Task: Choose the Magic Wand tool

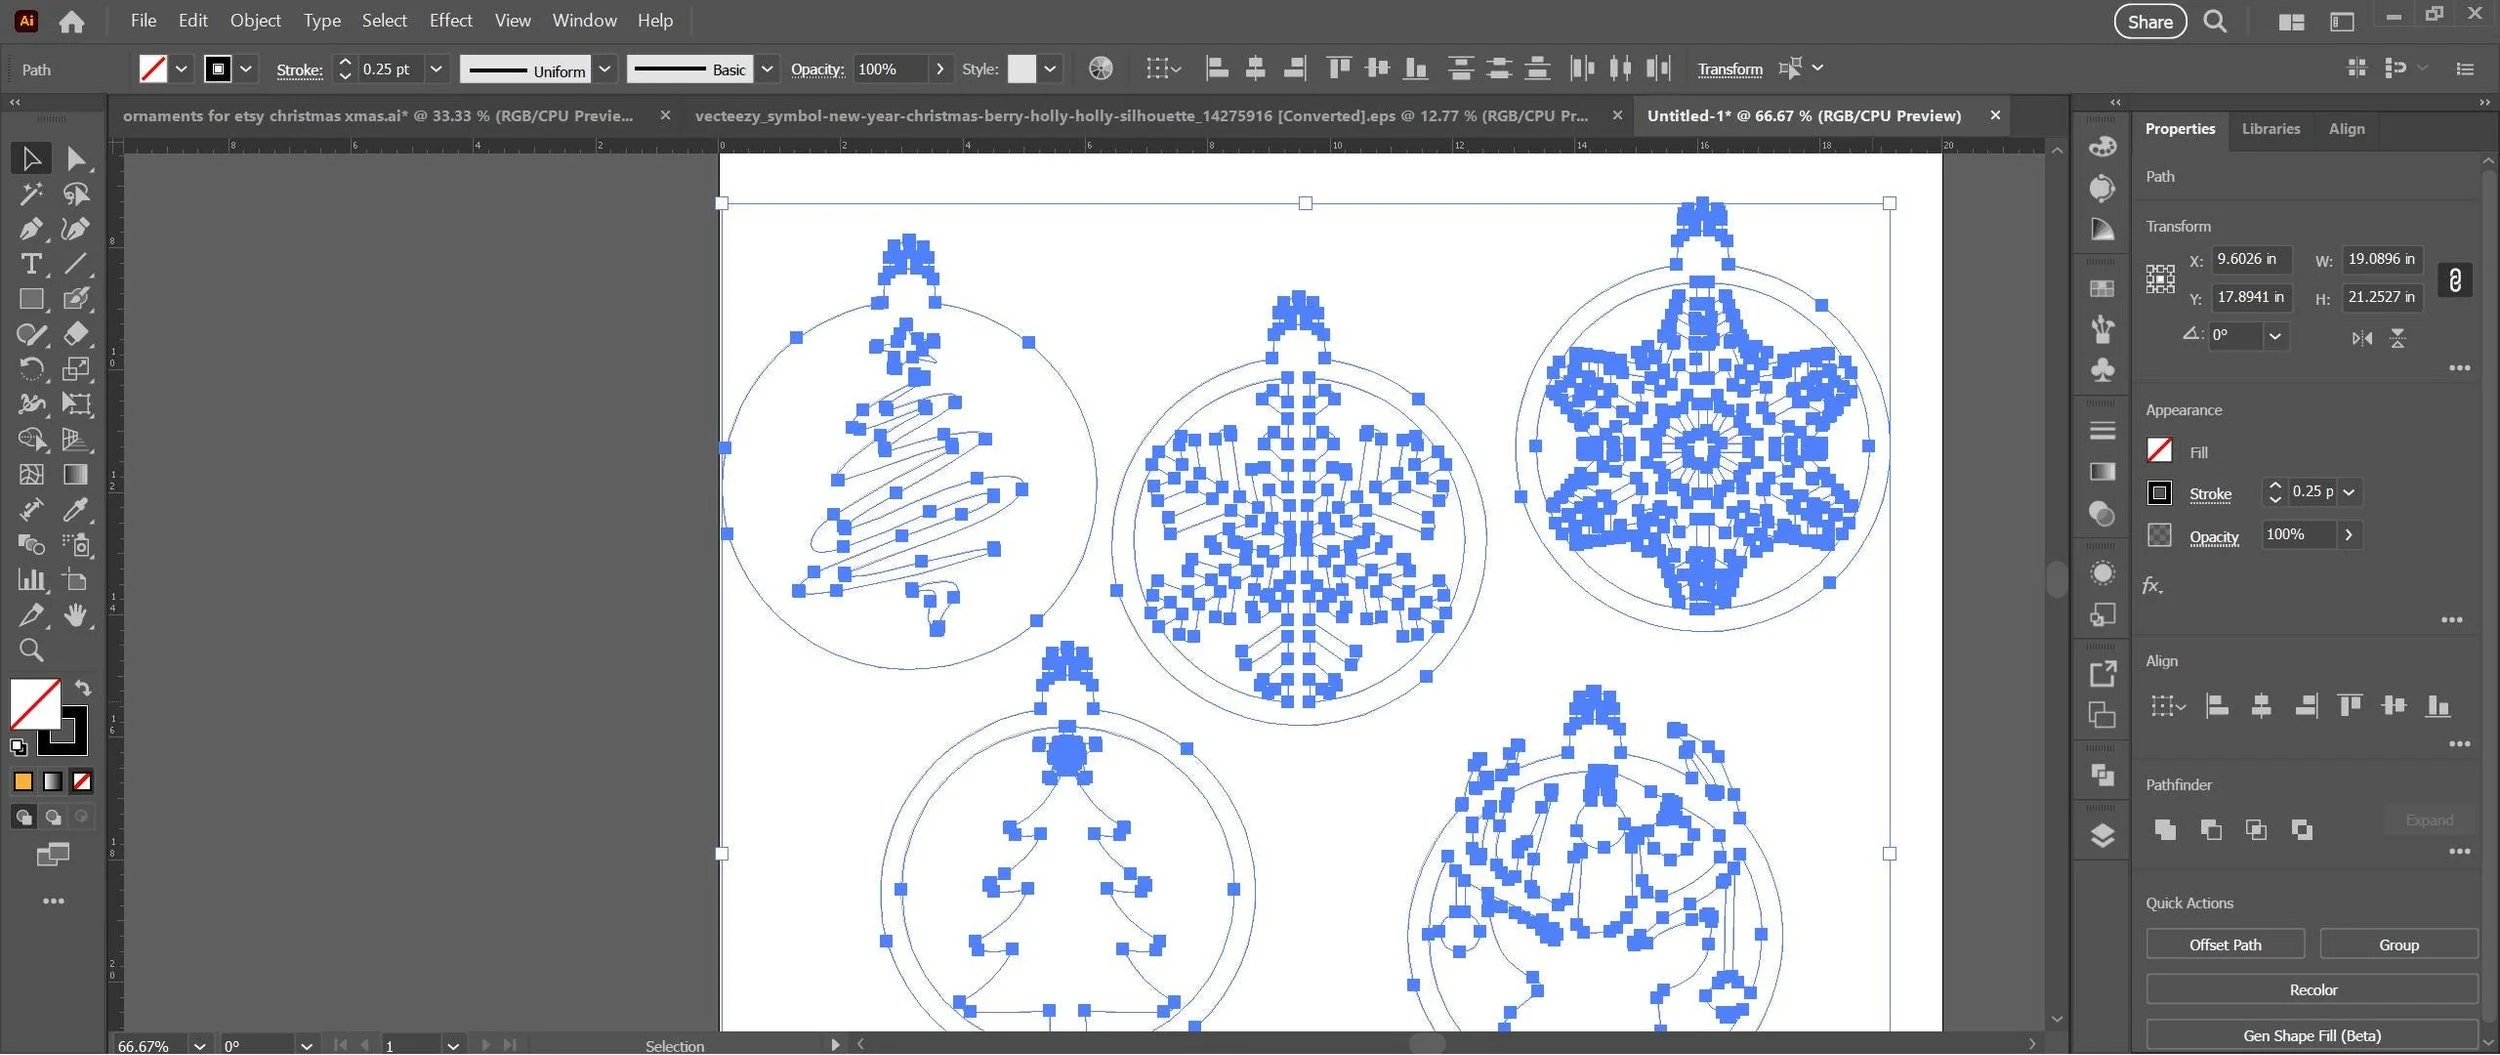Action: pos(31,193)
